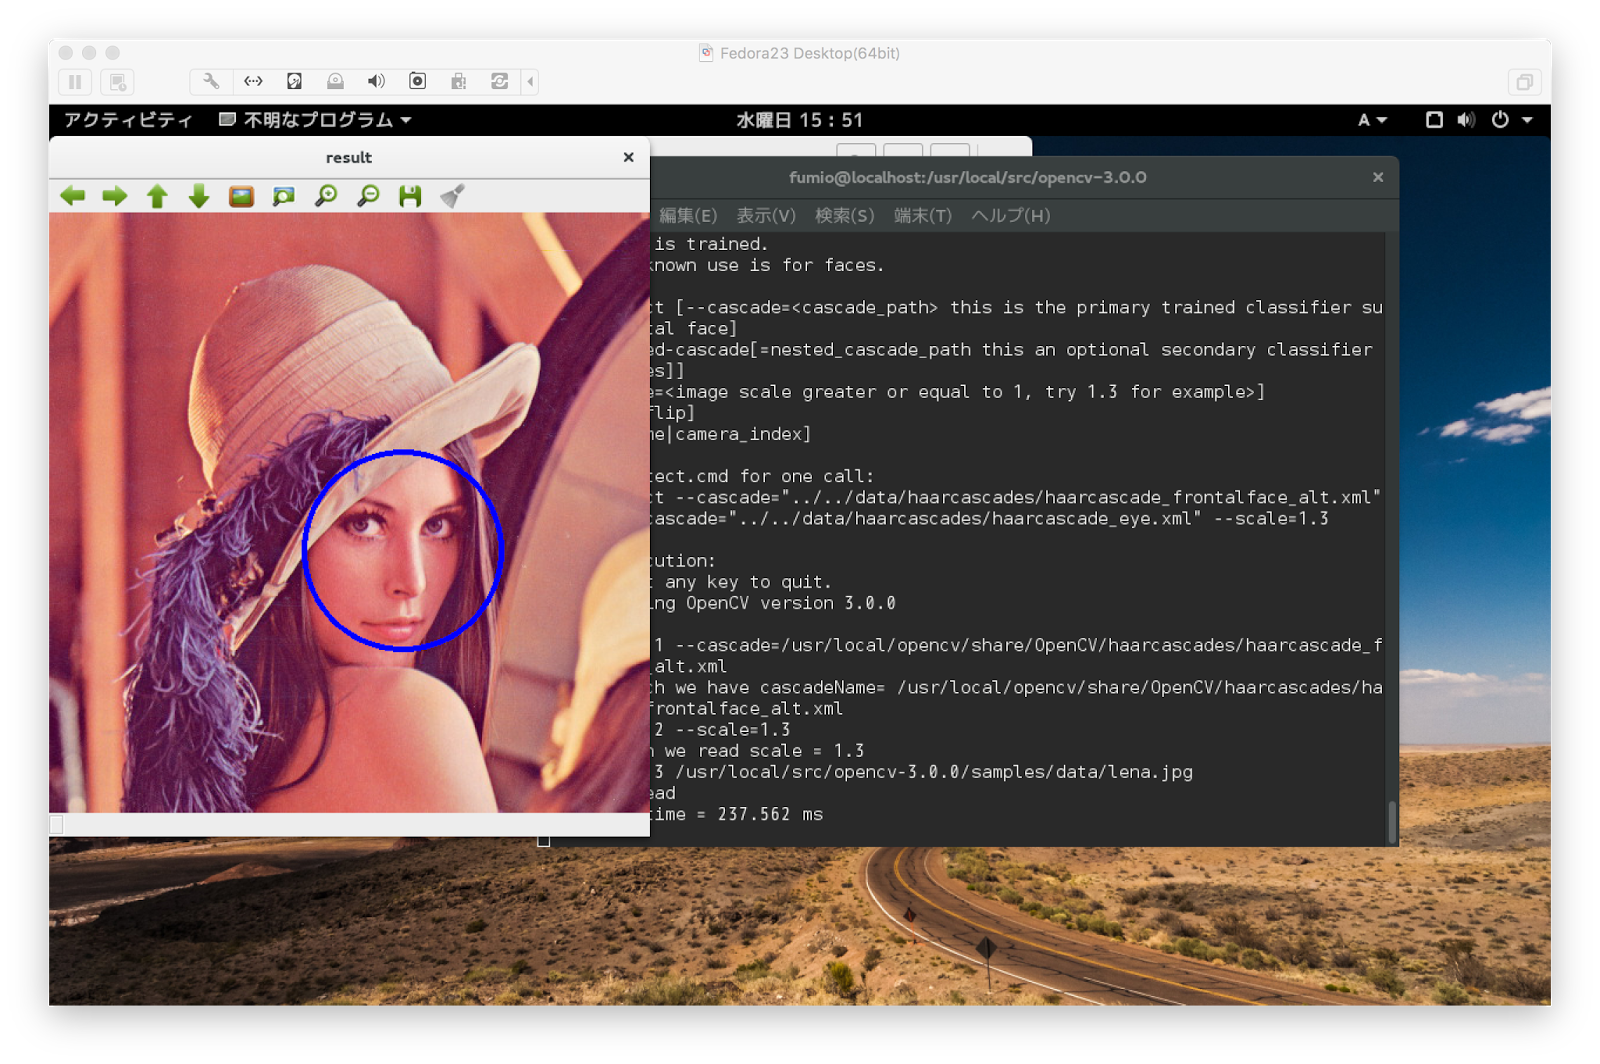Pan the result image right
Image resolution: width=1600 pixels, height=1064 pixels.
pos(115,196)
